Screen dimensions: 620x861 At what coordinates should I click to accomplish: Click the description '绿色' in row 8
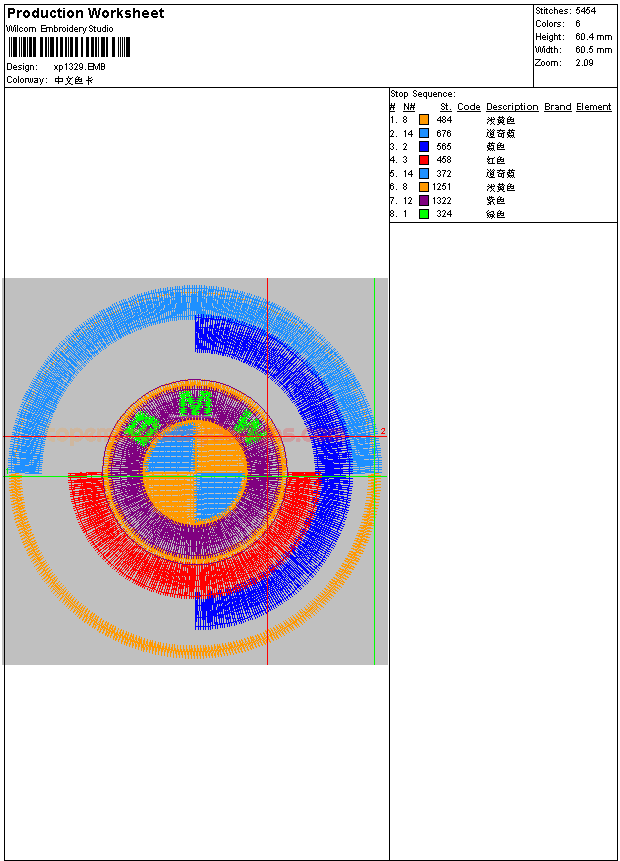(495, 214)
